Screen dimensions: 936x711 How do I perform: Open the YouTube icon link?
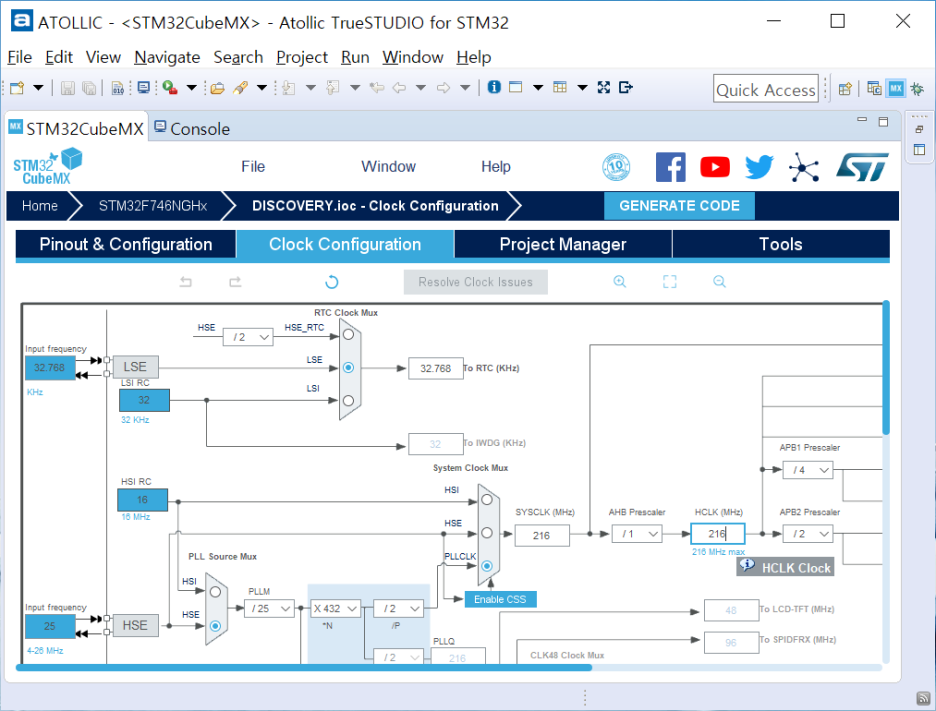[x=715, y=167]
